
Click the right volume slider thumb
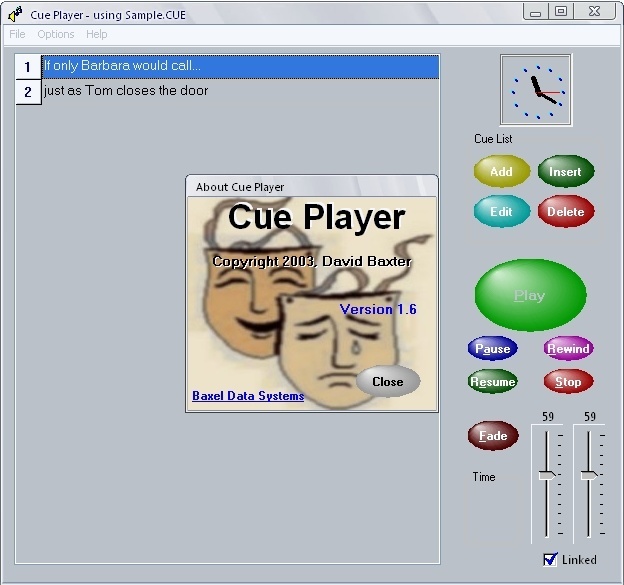pos(589,475)
